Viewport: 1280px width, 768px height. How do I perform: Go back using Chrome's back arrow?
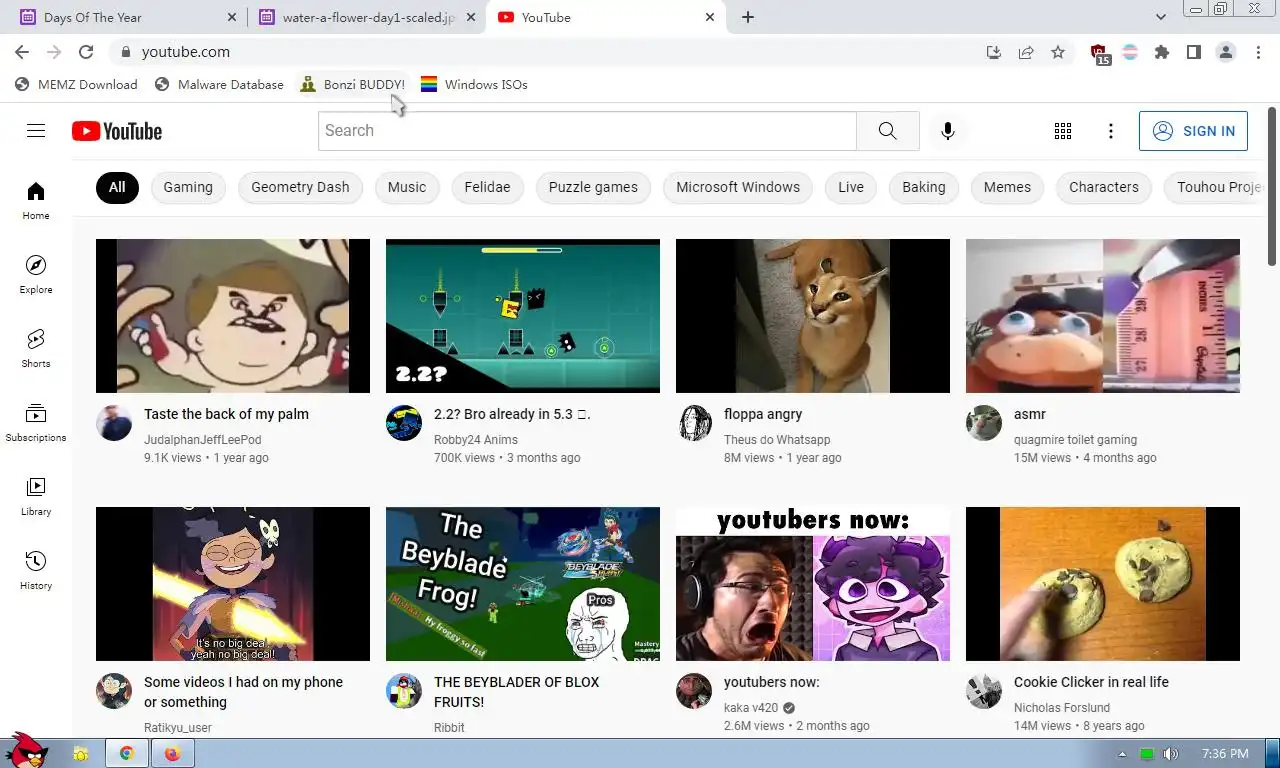22,52
